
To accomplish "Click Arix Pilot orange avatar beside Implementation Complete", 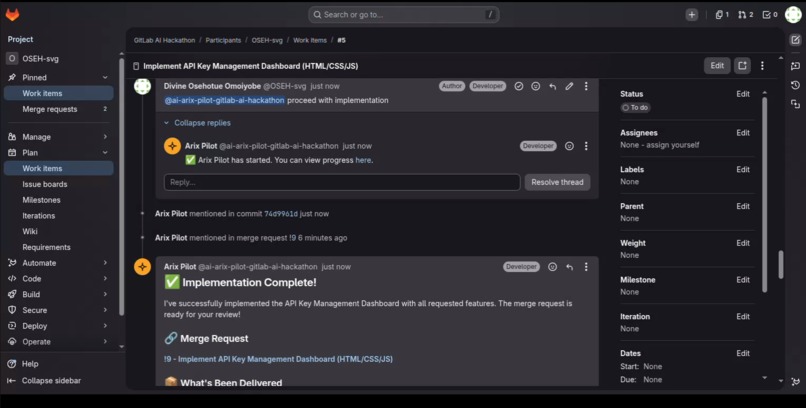I will point(142,267).
